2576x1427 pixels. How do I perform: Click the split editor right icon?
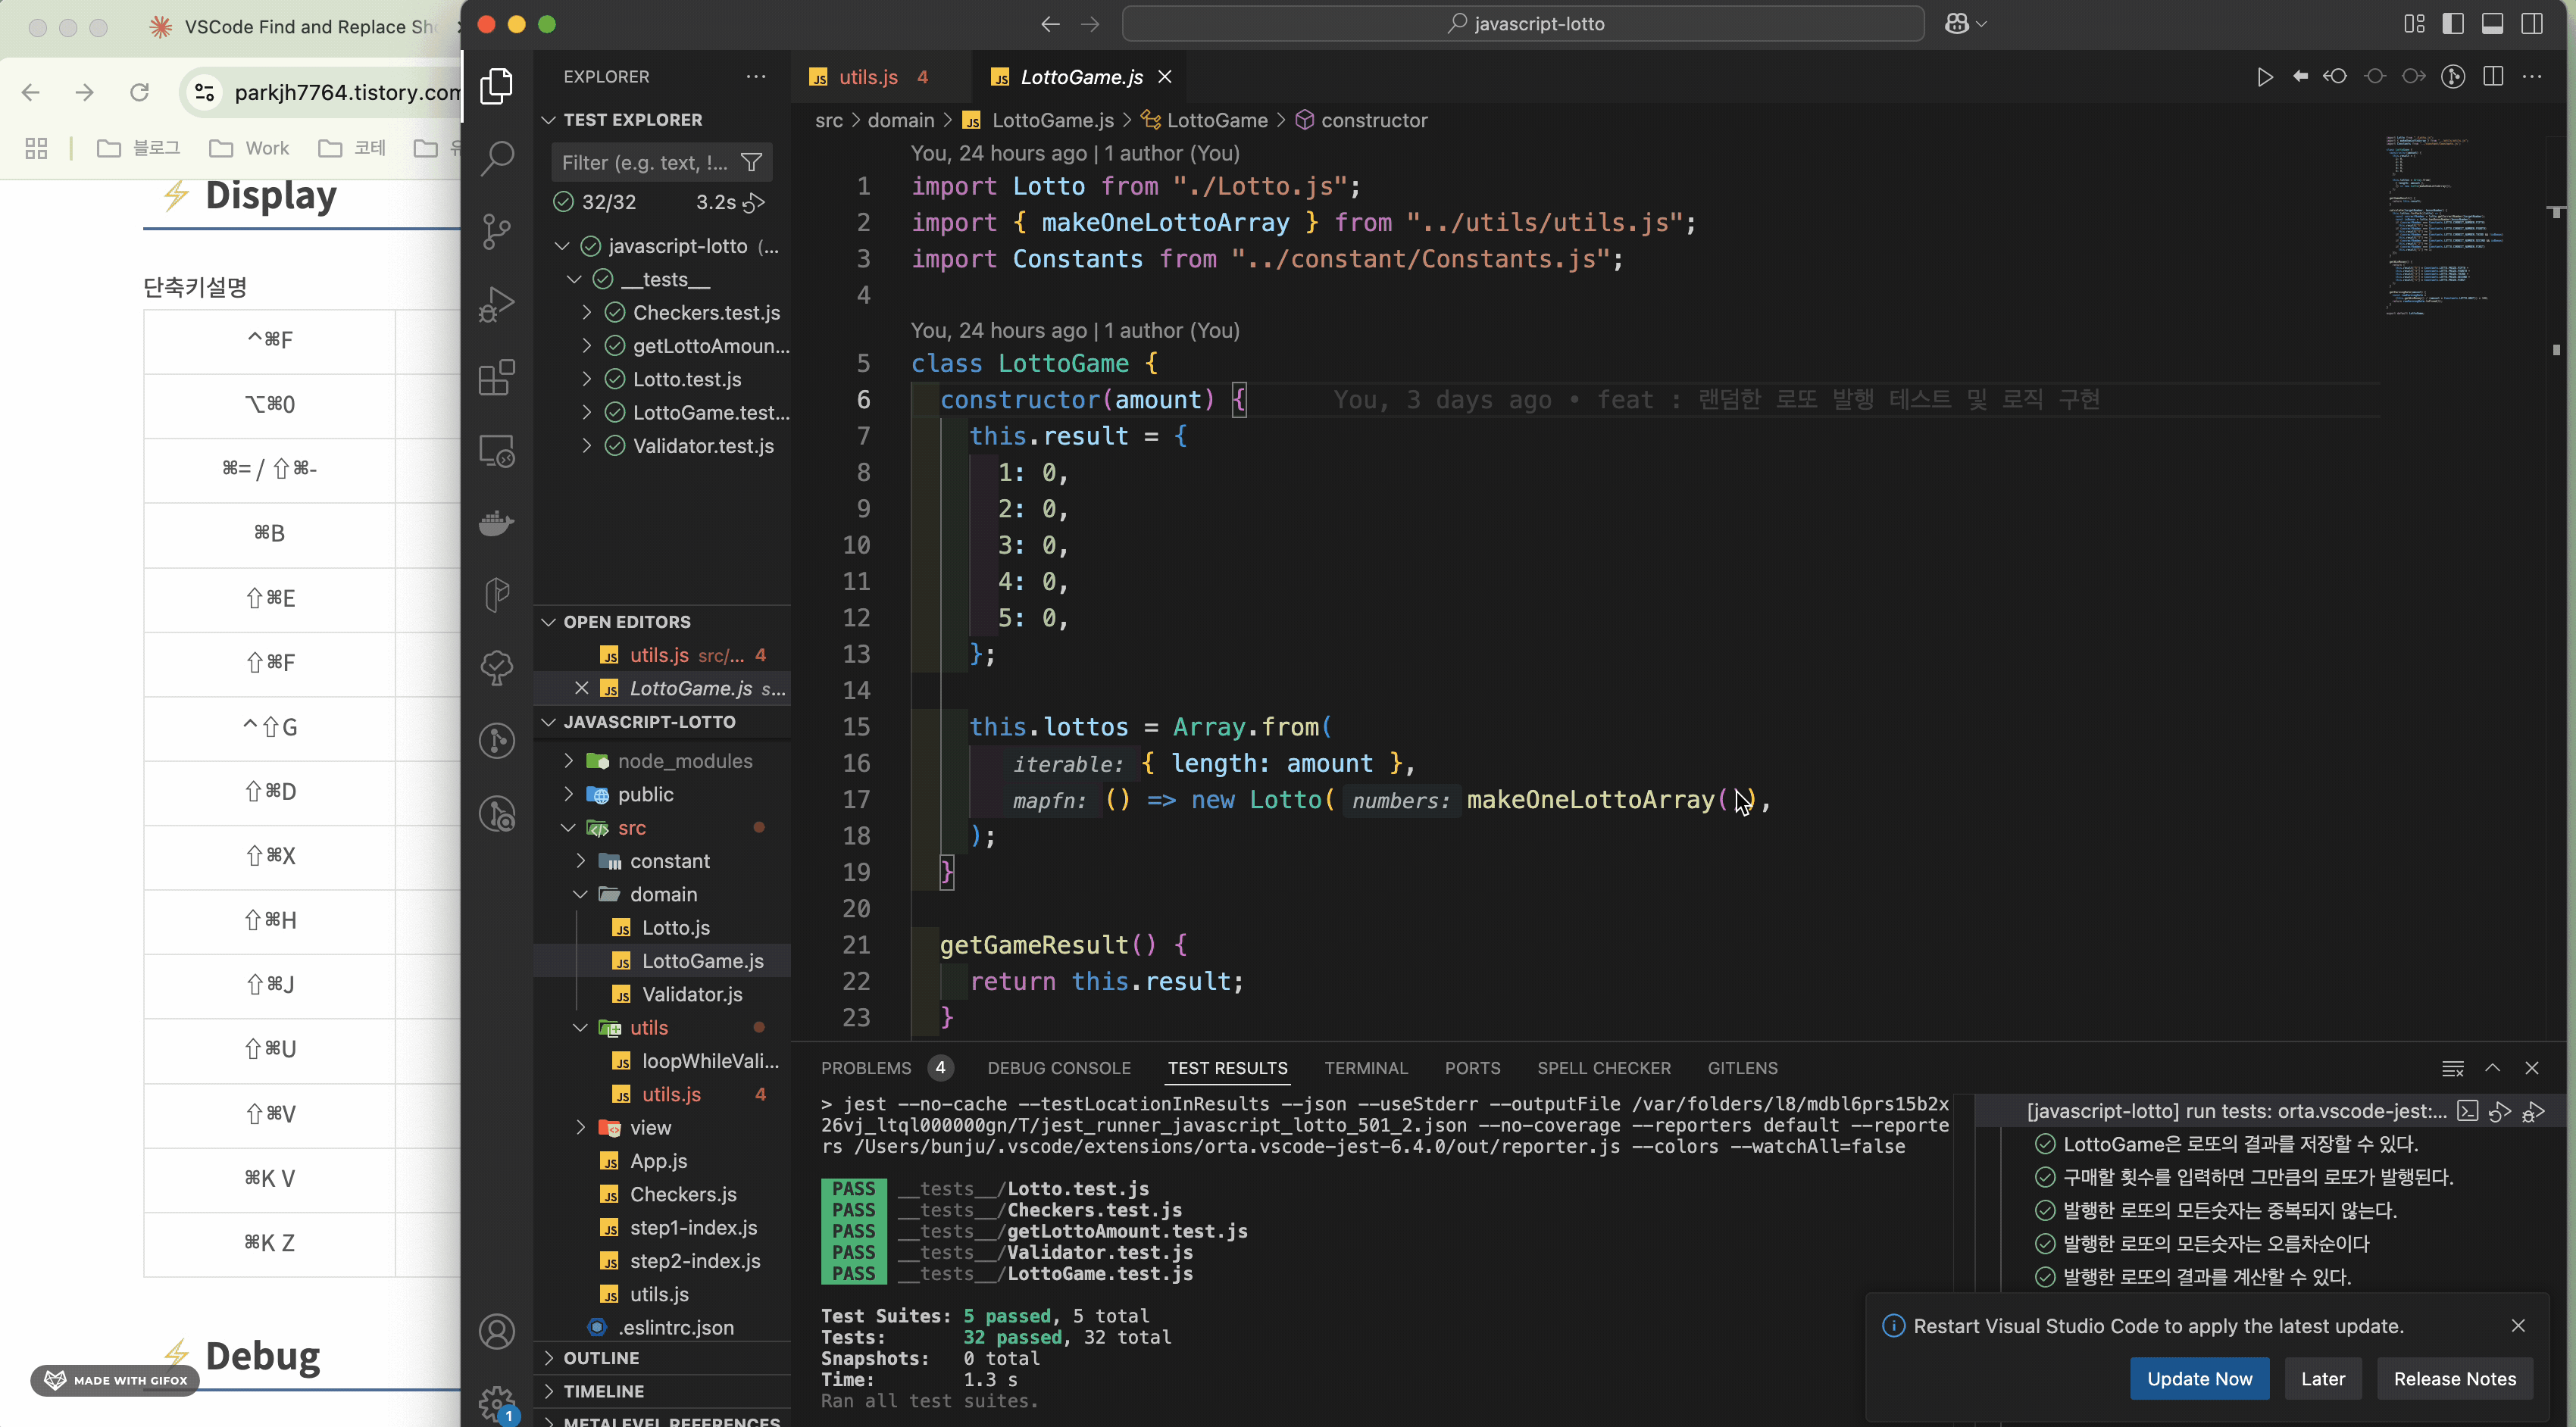pyautogui.click(x=2493, y=77)
